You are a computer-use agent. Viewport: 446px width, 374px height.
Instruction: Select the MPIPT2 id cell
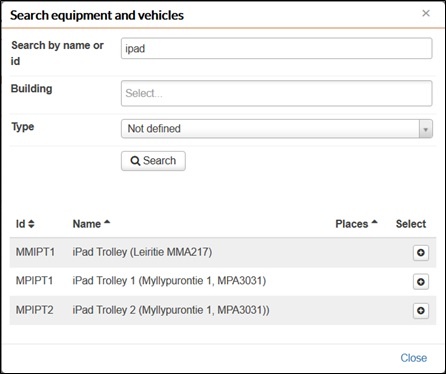(x=34, y=310)
